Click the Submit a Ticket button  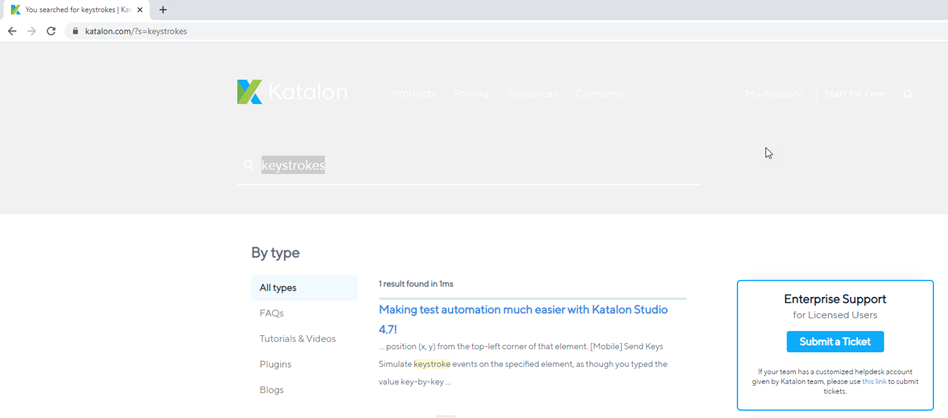coord(835,342)
